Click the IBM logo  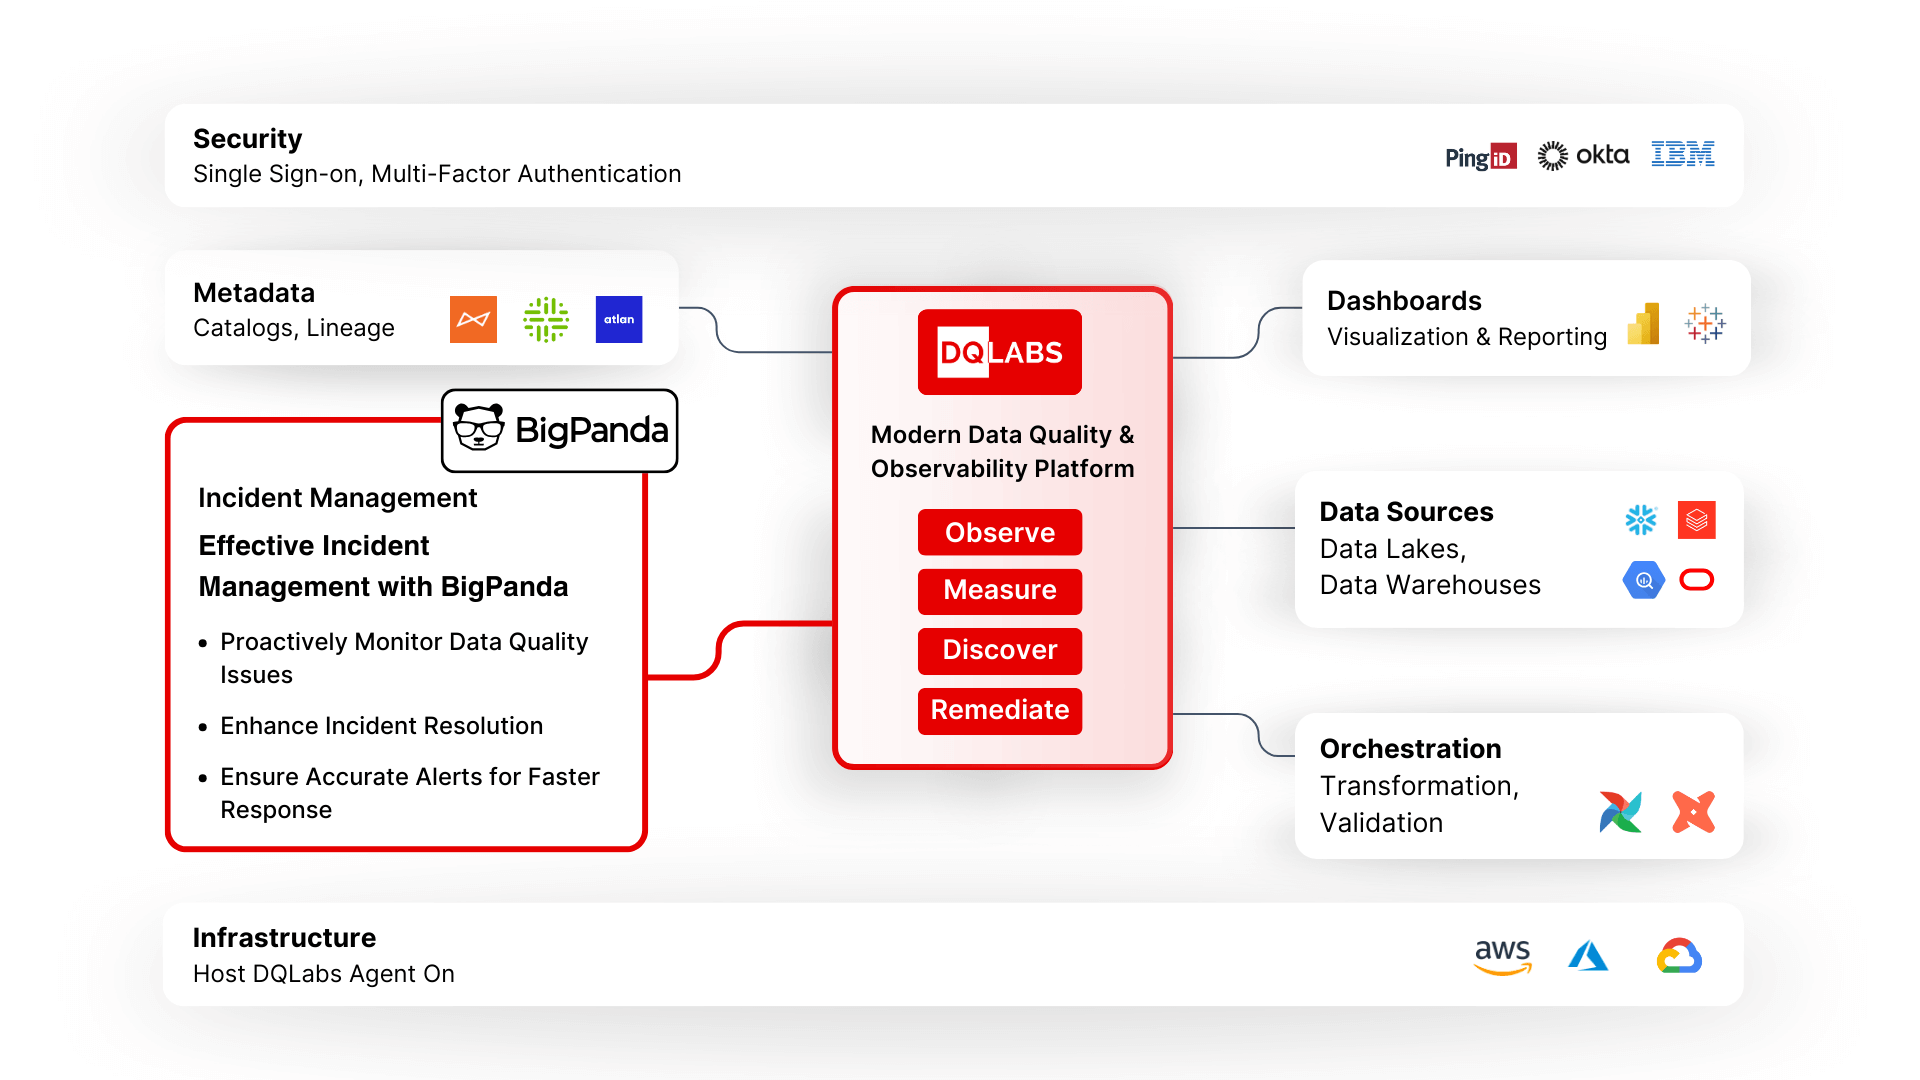[1683, 154]
